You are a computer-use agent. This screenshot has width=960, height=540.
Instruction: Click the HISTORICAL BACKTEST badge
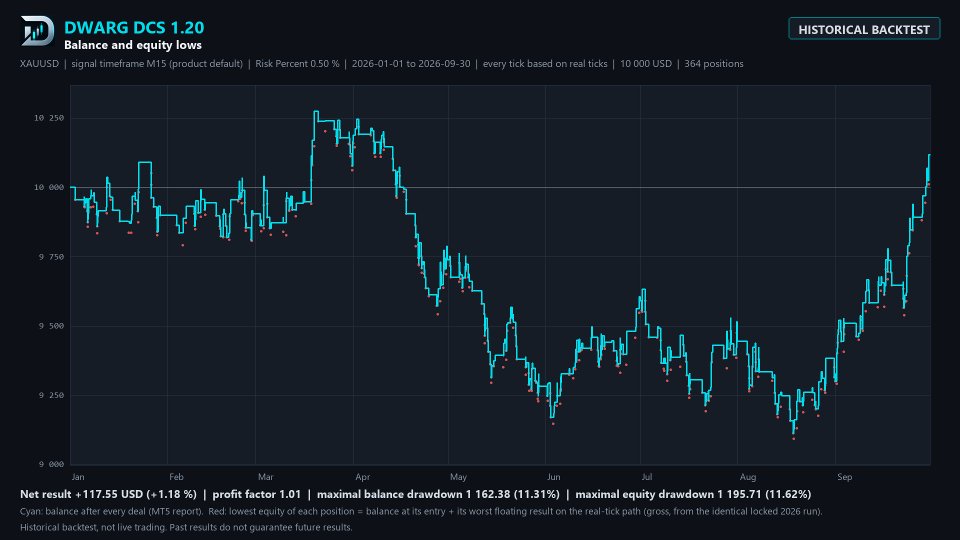pos(864,29)
